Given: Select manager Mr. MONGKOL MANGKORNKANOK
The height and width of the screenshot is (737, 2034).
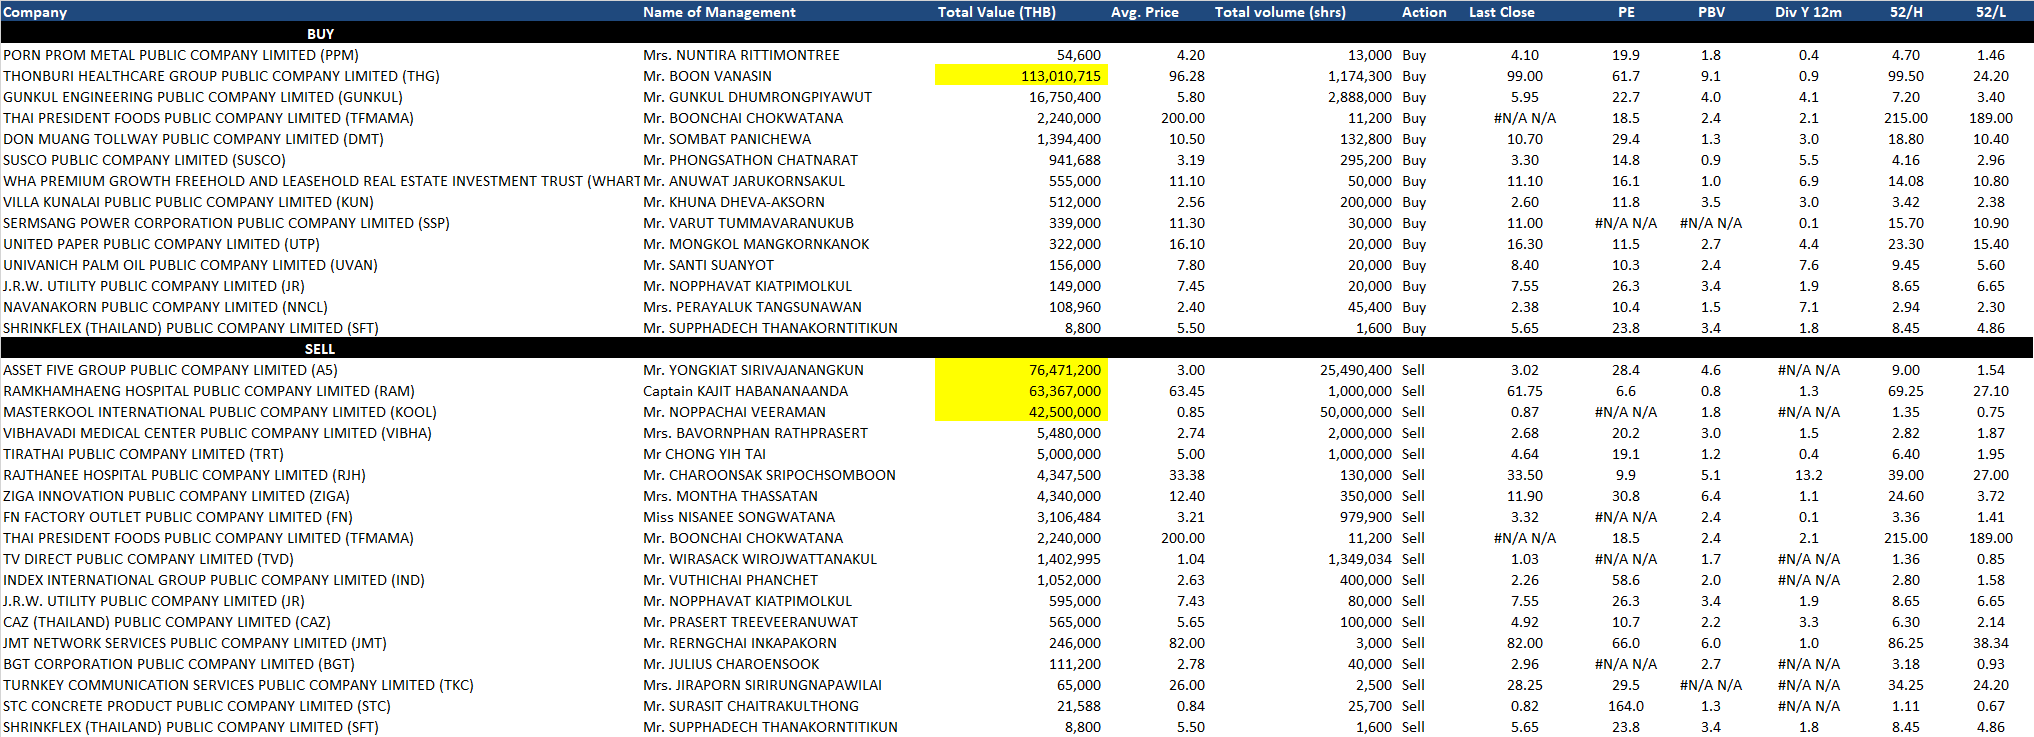Looking at the screenshot, I should click(x=756, y=244).
